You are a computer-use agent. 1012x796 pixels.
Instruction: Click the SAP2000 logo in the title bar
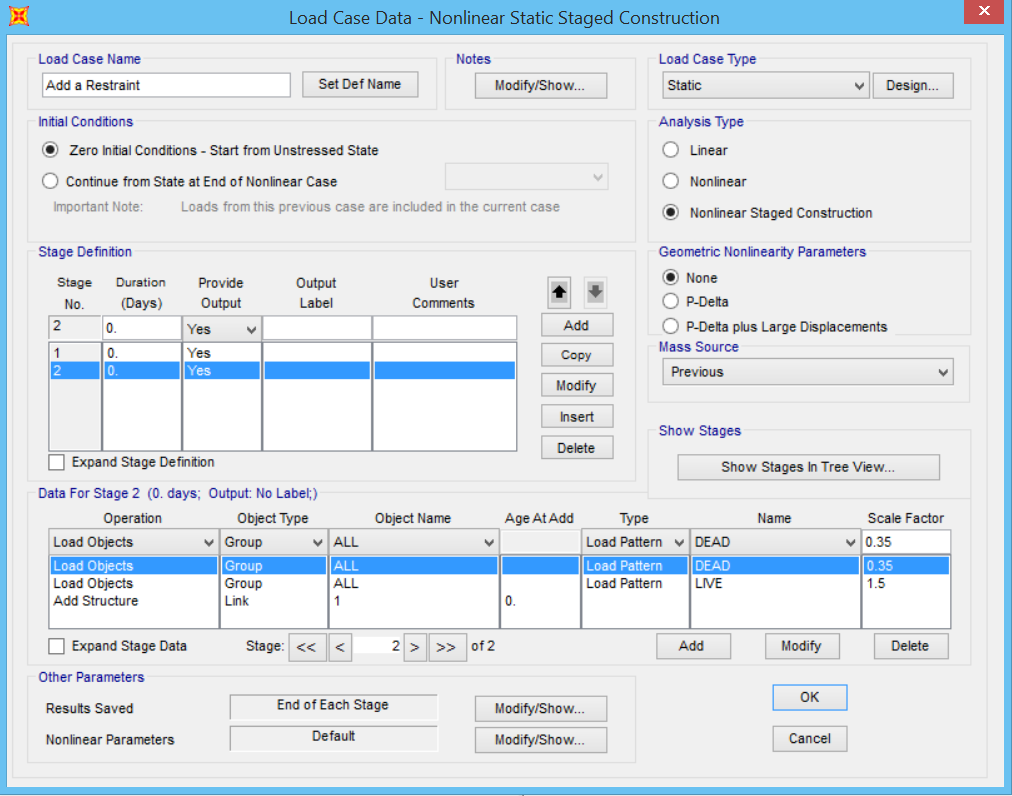pyautogui.click(x=18, y=16)
